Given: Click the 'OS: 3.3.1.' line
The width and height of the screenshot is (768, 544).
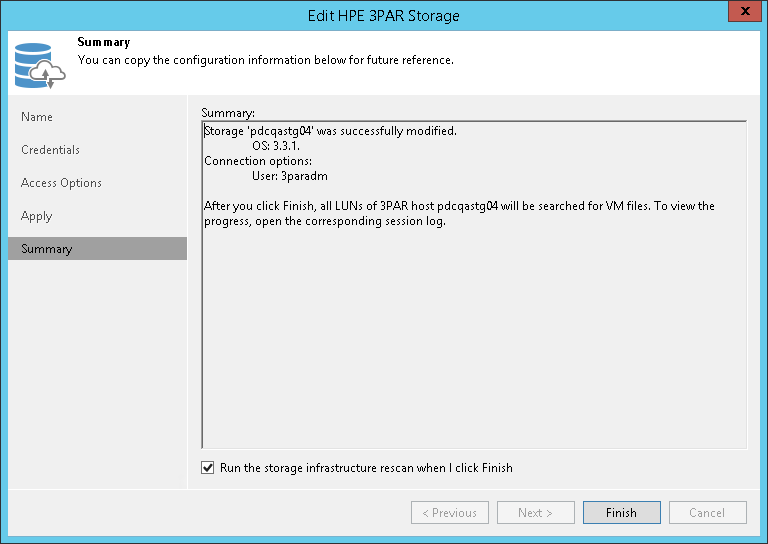Looking at the screenshot, I should (x=276, y=146).
